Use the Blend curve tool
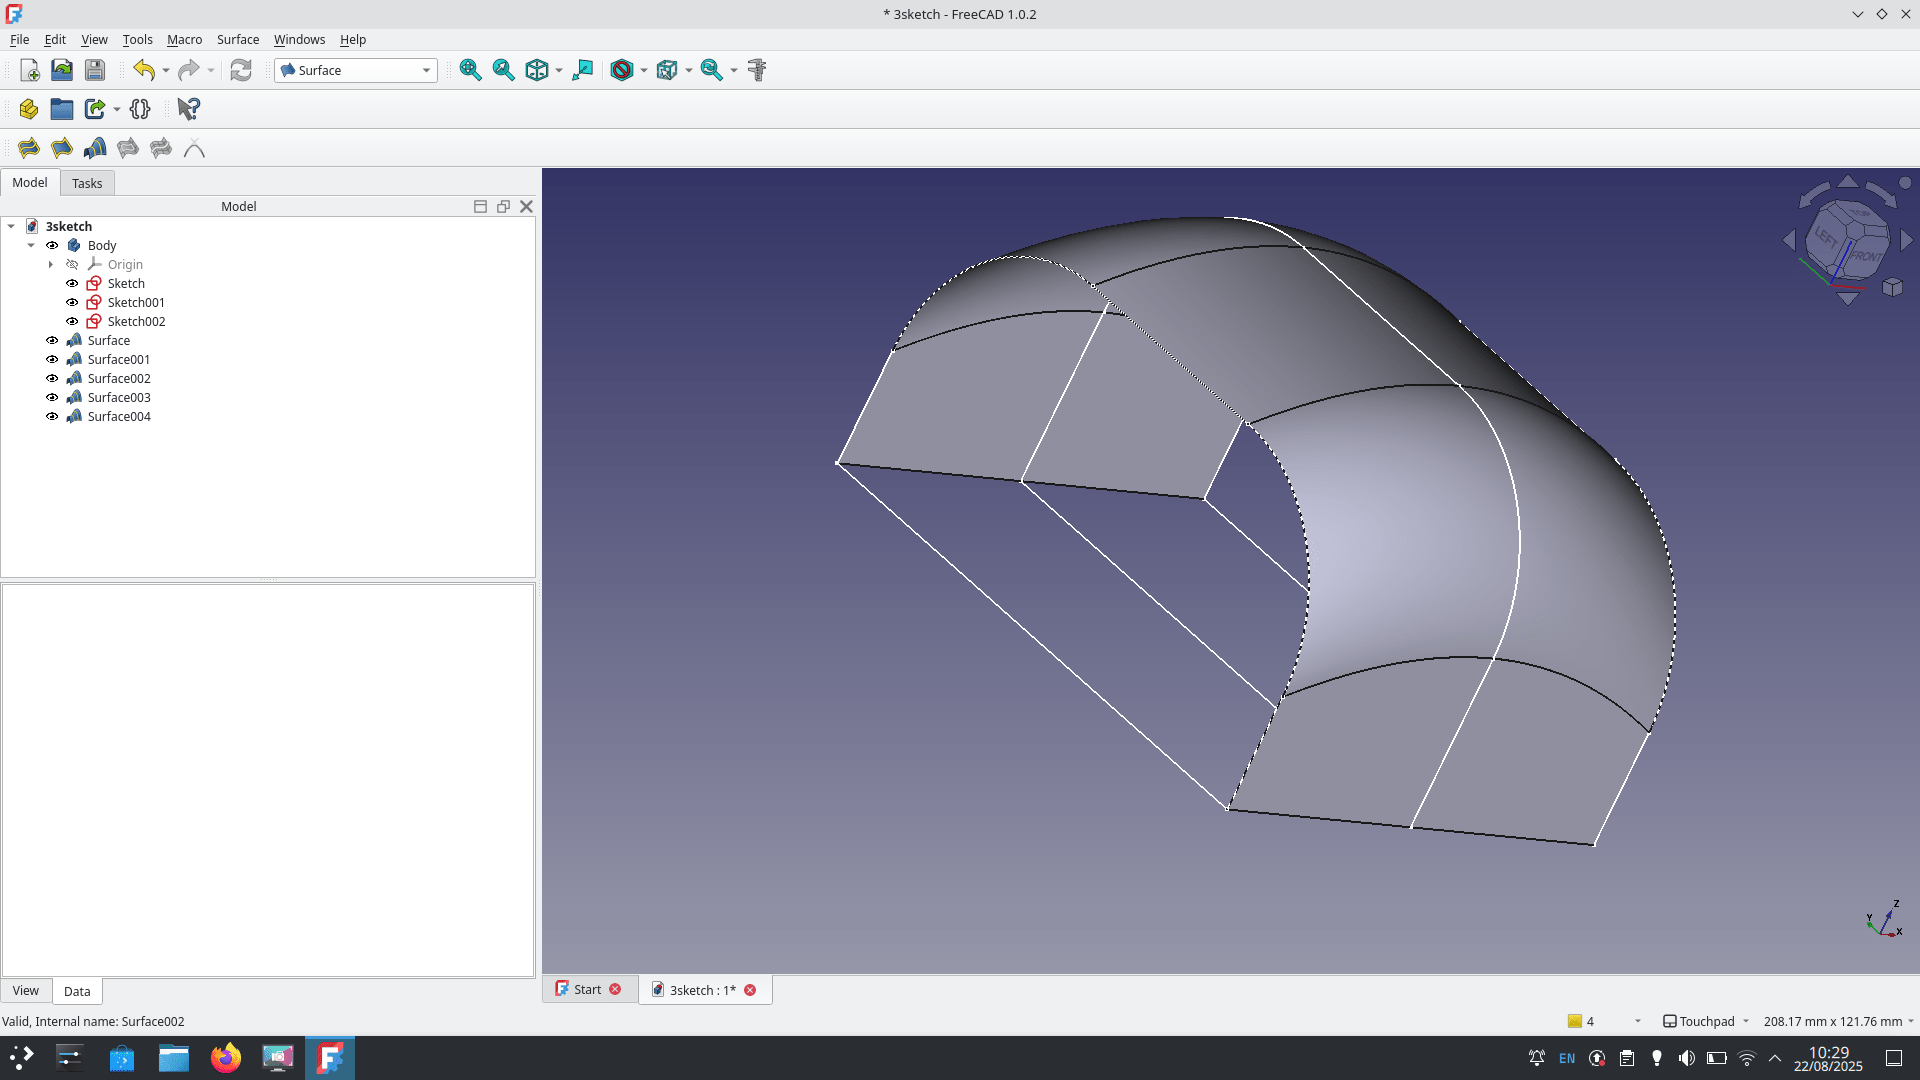Viewport: 1920px width, 1080px height. [x=194, y=148]
